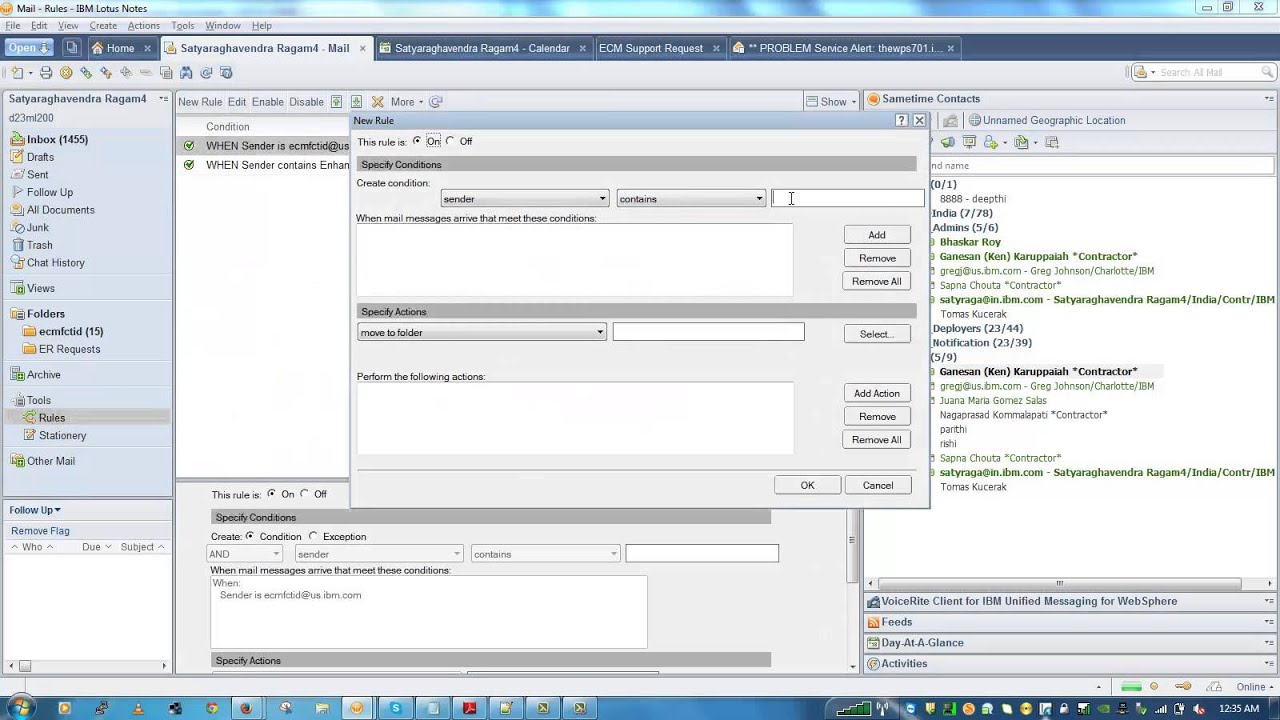The height and width of the screenshot is (720, 1280).
Task: Click the Windows Start button
Action: coord(20,708)
